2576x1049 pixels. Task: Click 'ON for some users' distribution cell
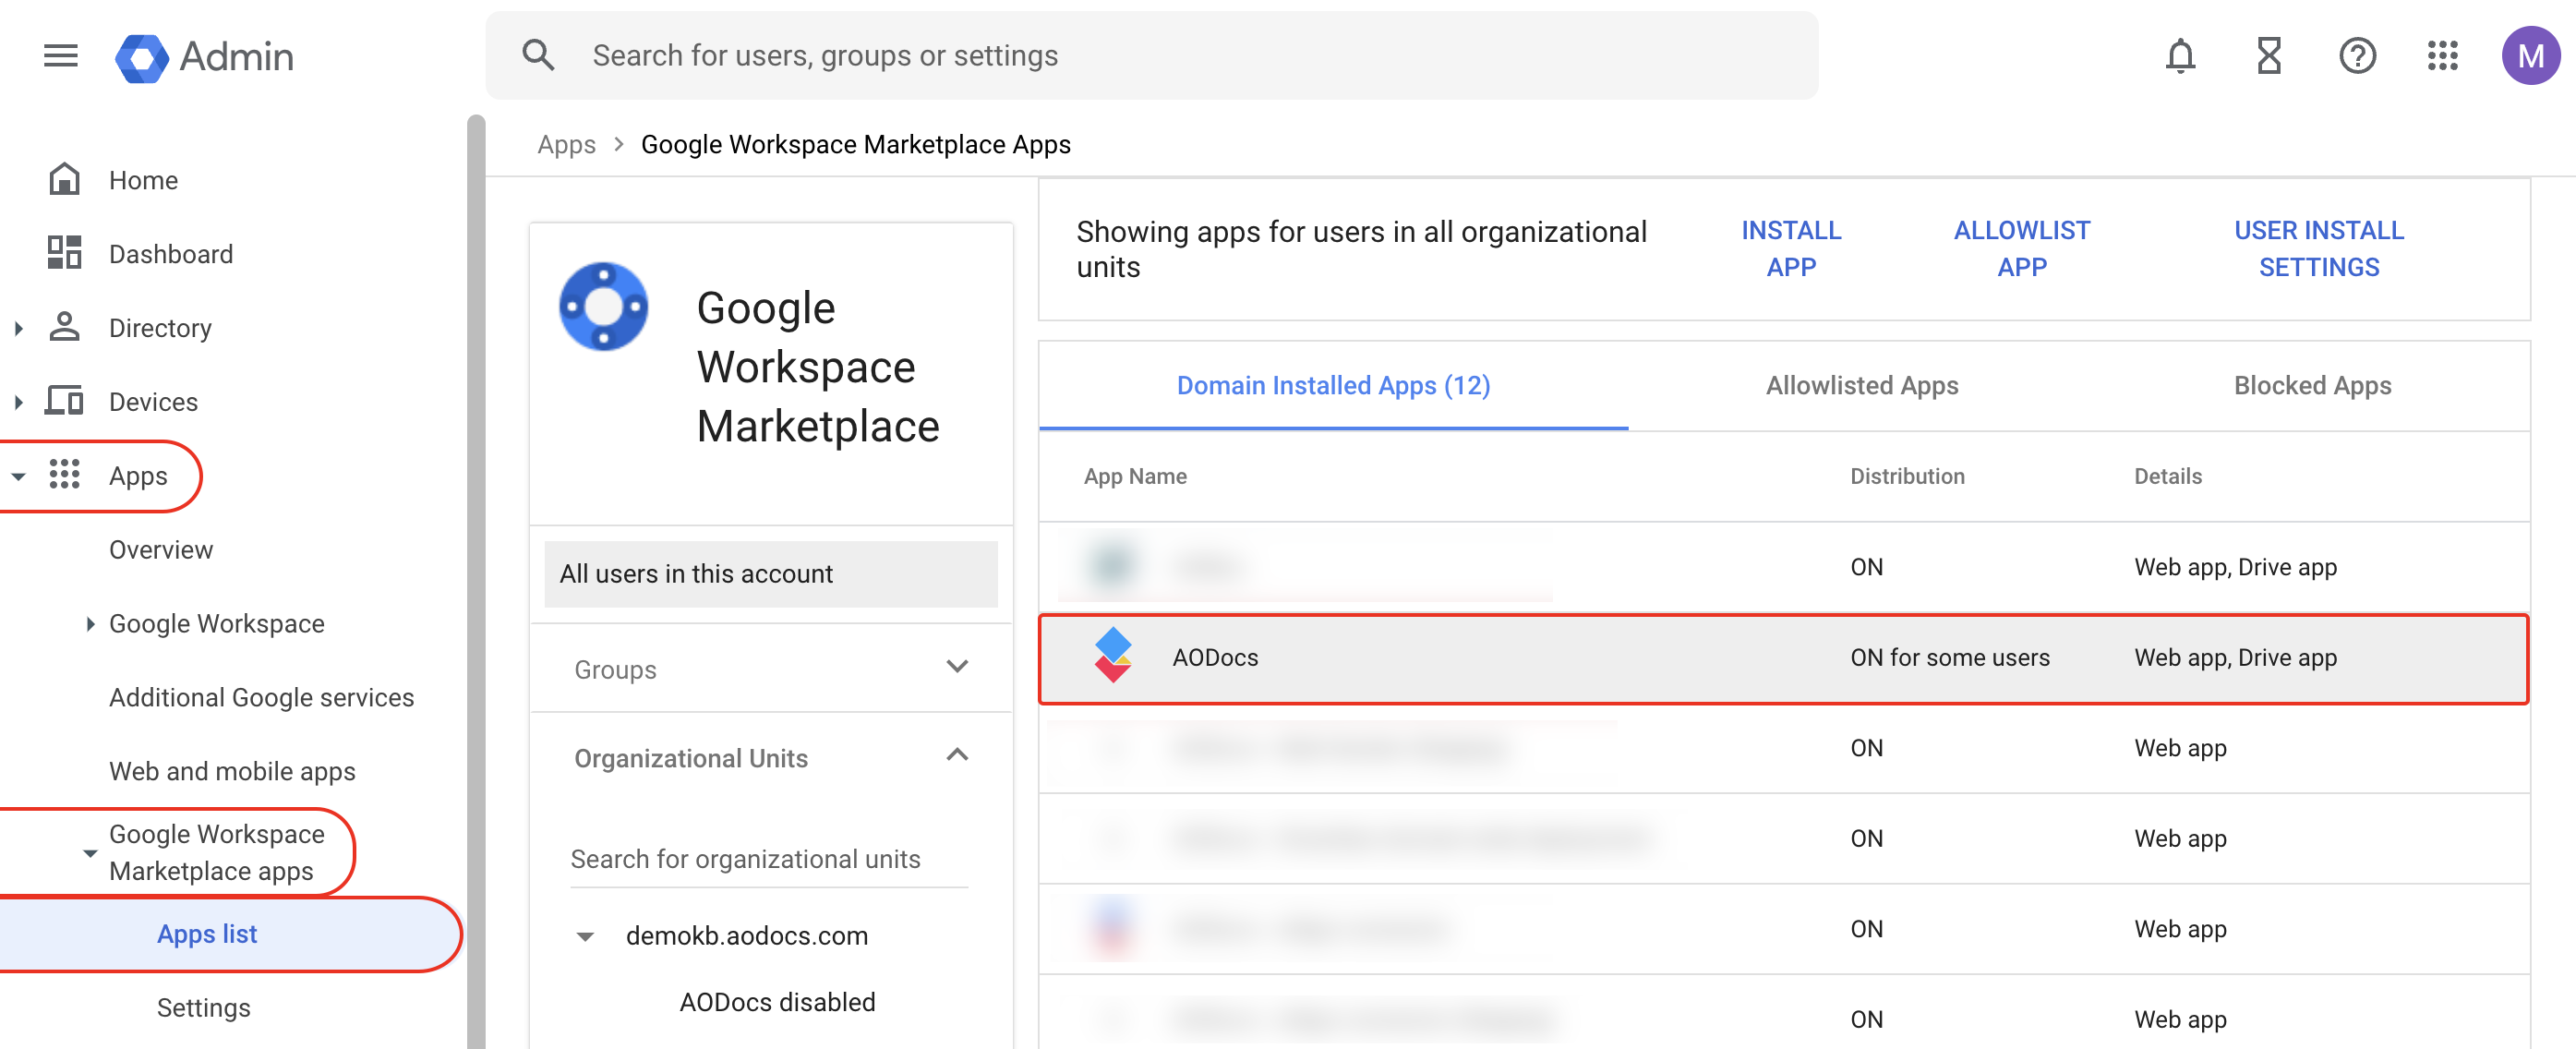coord(1948,657)
